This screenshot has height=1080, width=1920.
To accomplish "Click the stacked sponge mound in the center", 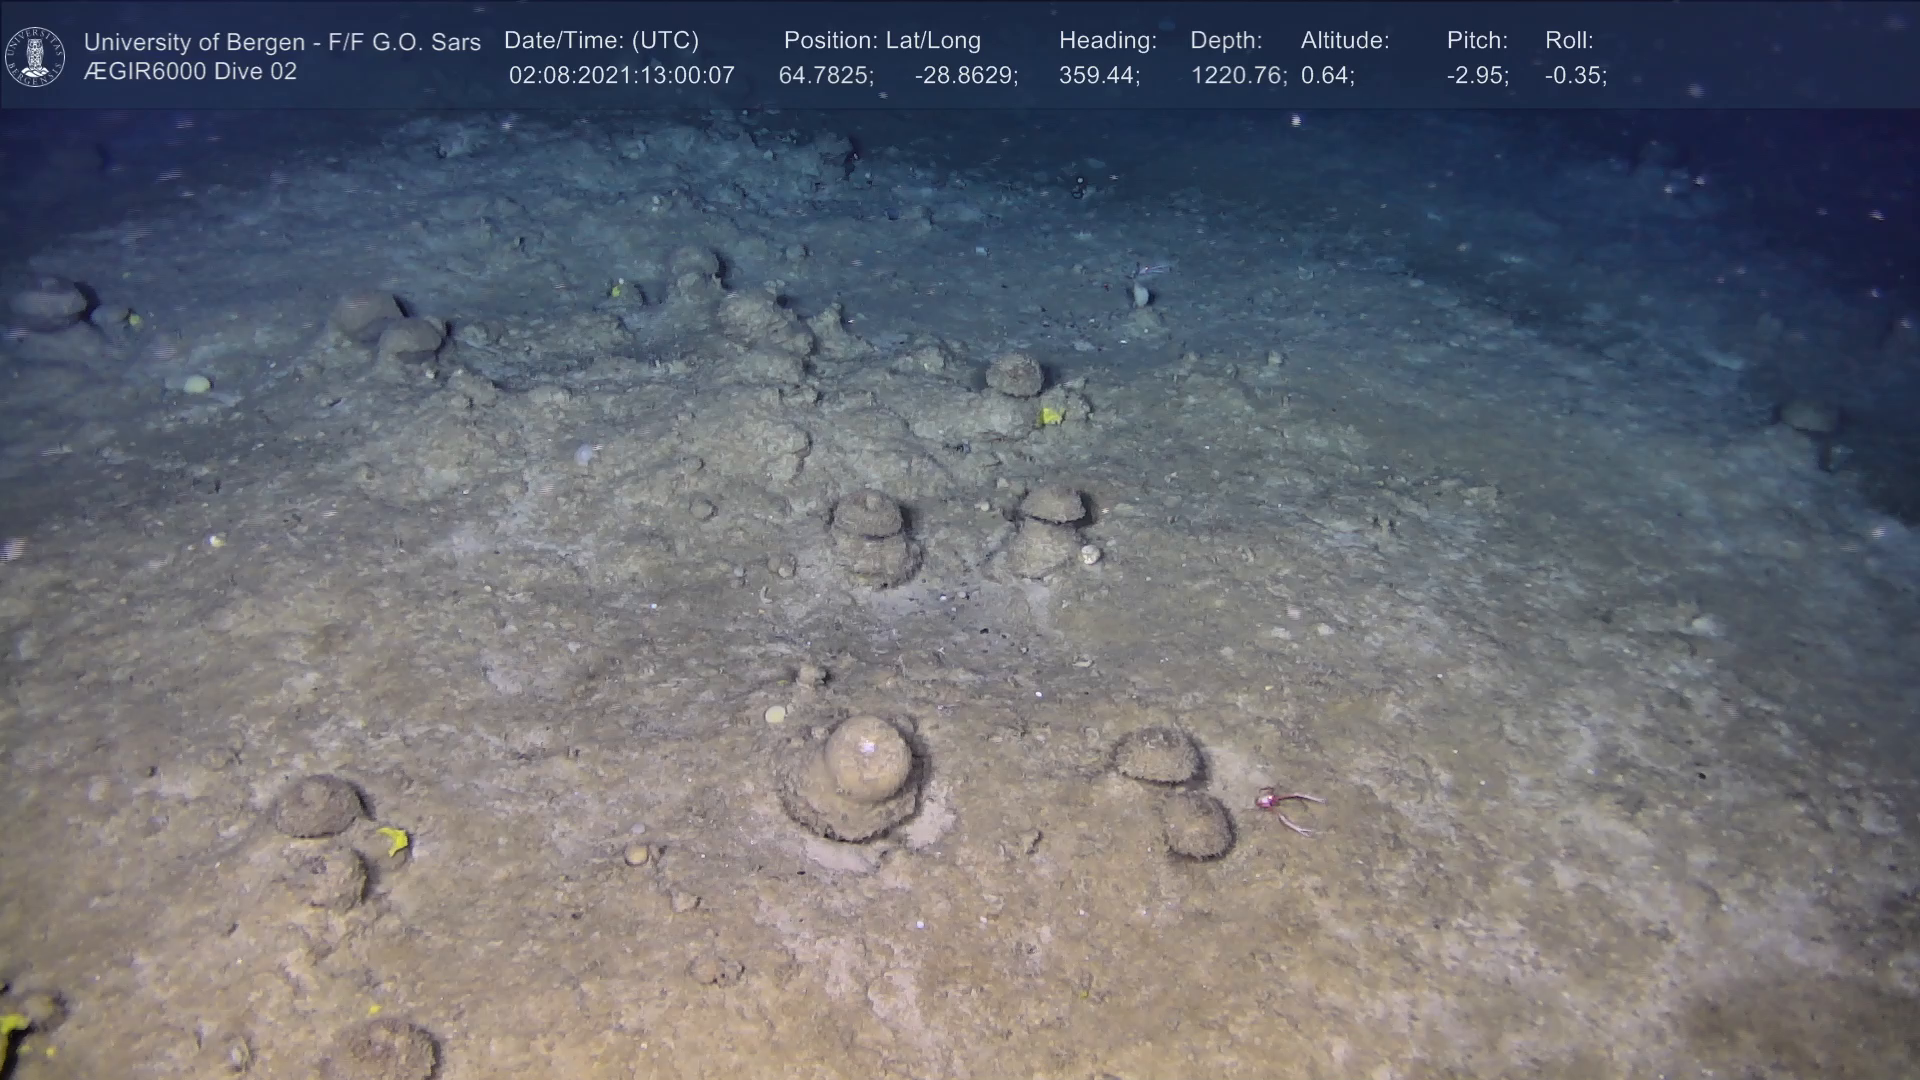I will [872, 536].
